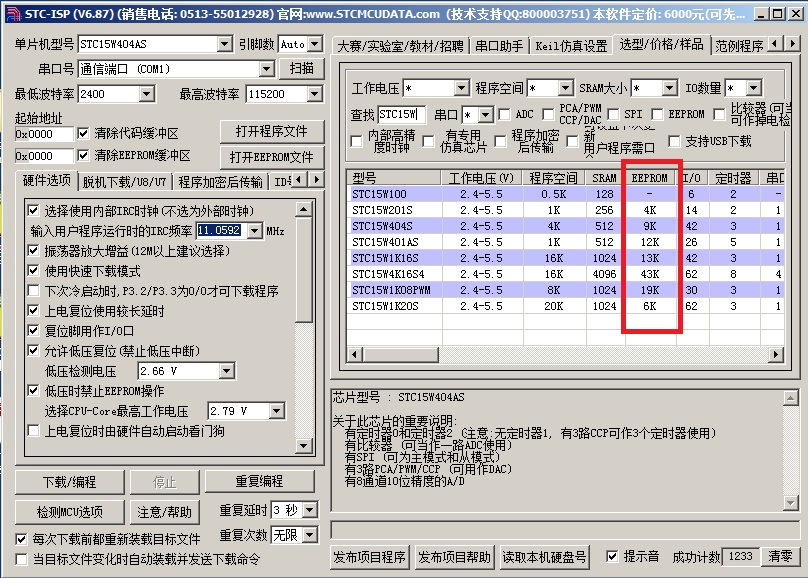Switch to 范例程序 tab
This screenshot has height=578, width=808.
tap(739, 46)
